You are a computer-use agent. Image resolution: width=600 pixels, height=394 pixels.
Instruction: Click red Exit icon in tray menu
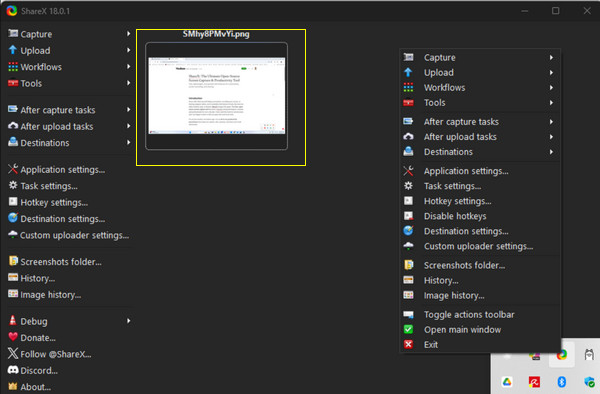click(408, 344)
